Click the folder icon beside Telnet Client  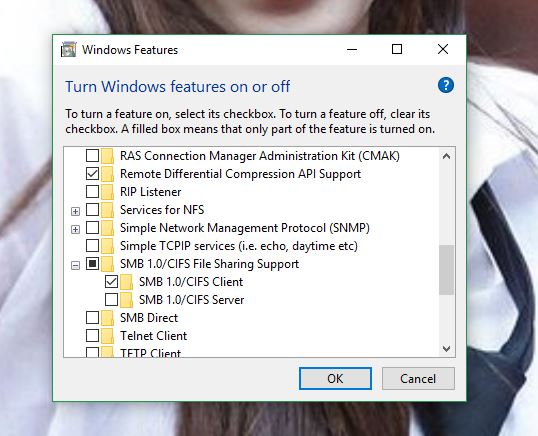point(107,335)
